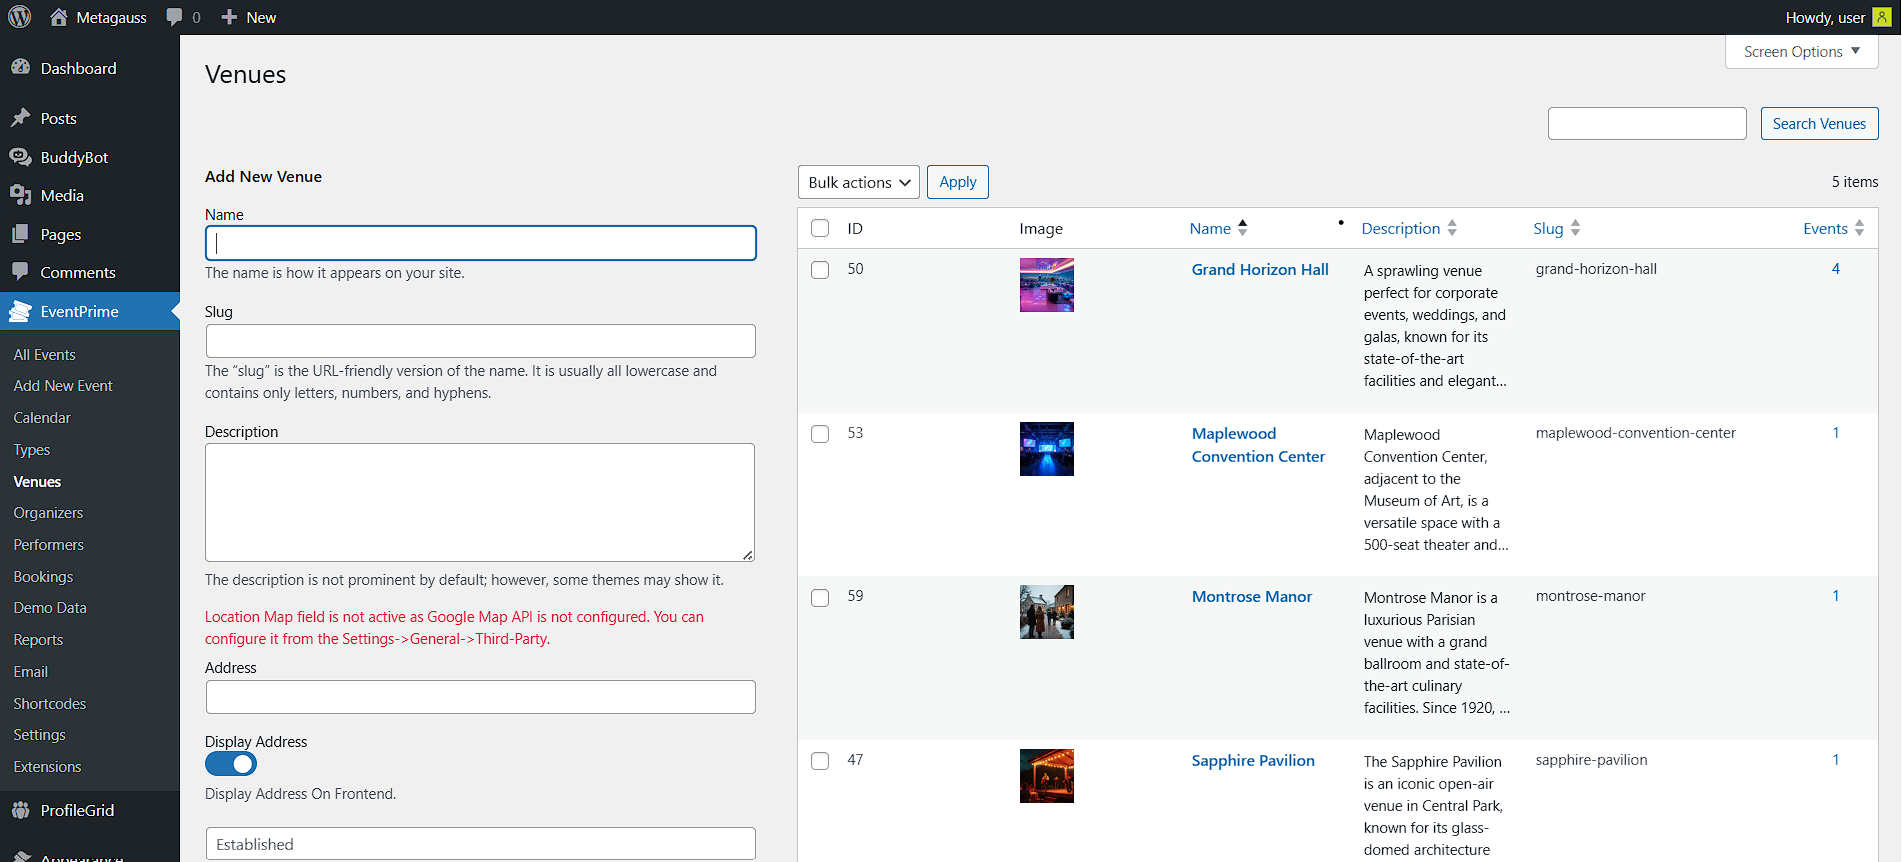Click the WordPress logo icon
The image size is (1902, 862).
[20, 17]
